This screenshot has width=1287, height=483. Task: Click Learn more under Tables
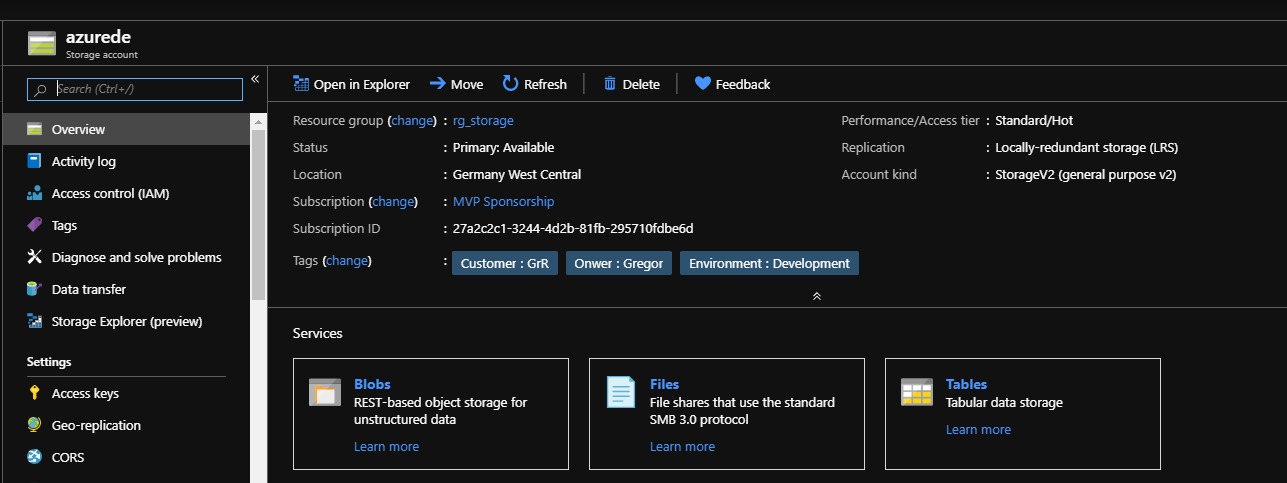coord(978,429)
